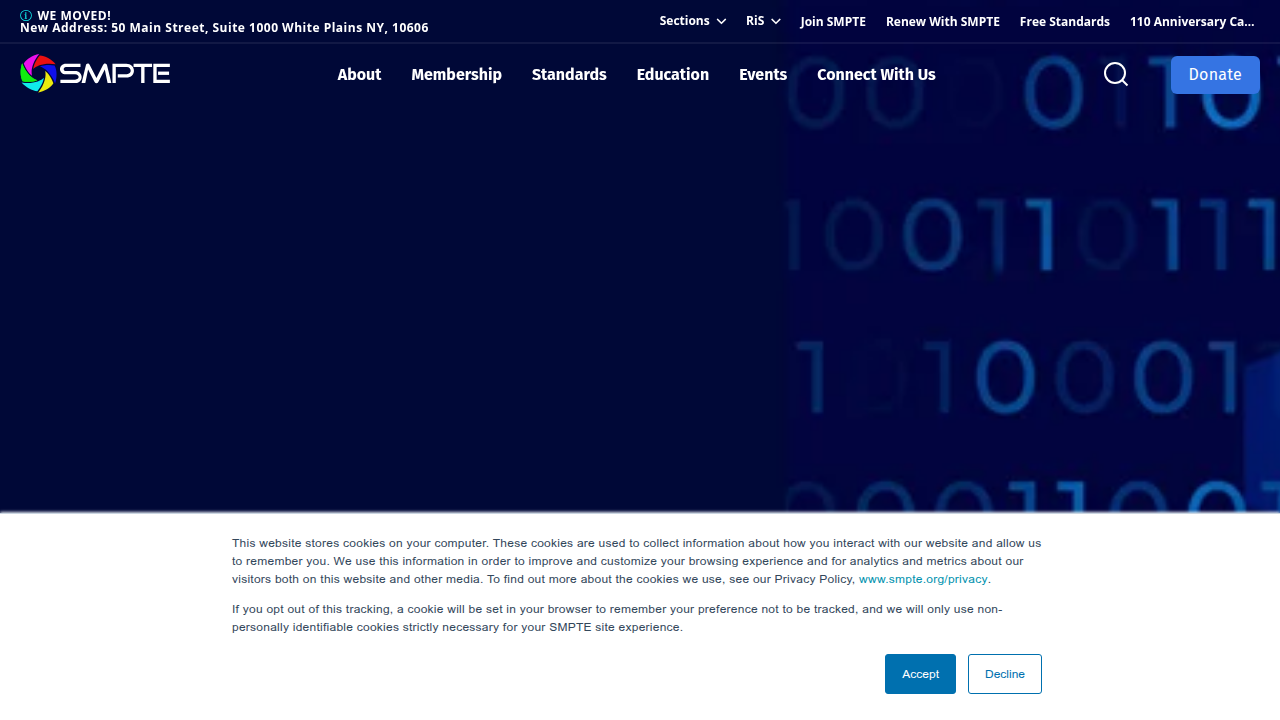The width and height of the screenshot is (1280, 720).
Task: Open the 110 Anniversary link
Action: [1192, 21]
